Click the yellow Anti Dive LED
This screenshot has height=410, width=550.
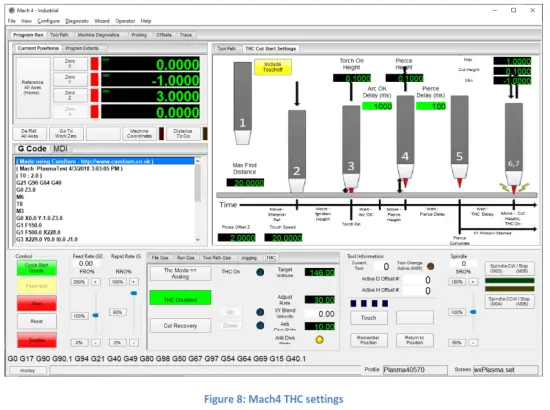(x=319, y=339)
